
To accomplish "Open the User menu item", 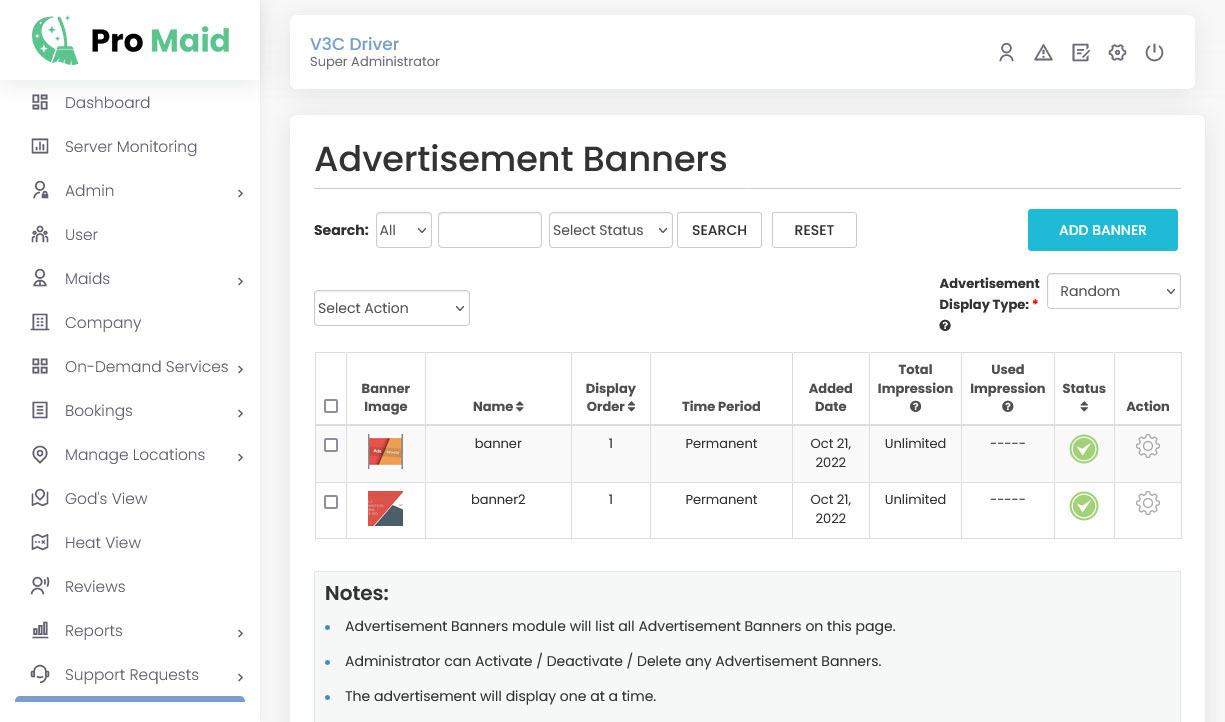I will click(x=81, y=234).
